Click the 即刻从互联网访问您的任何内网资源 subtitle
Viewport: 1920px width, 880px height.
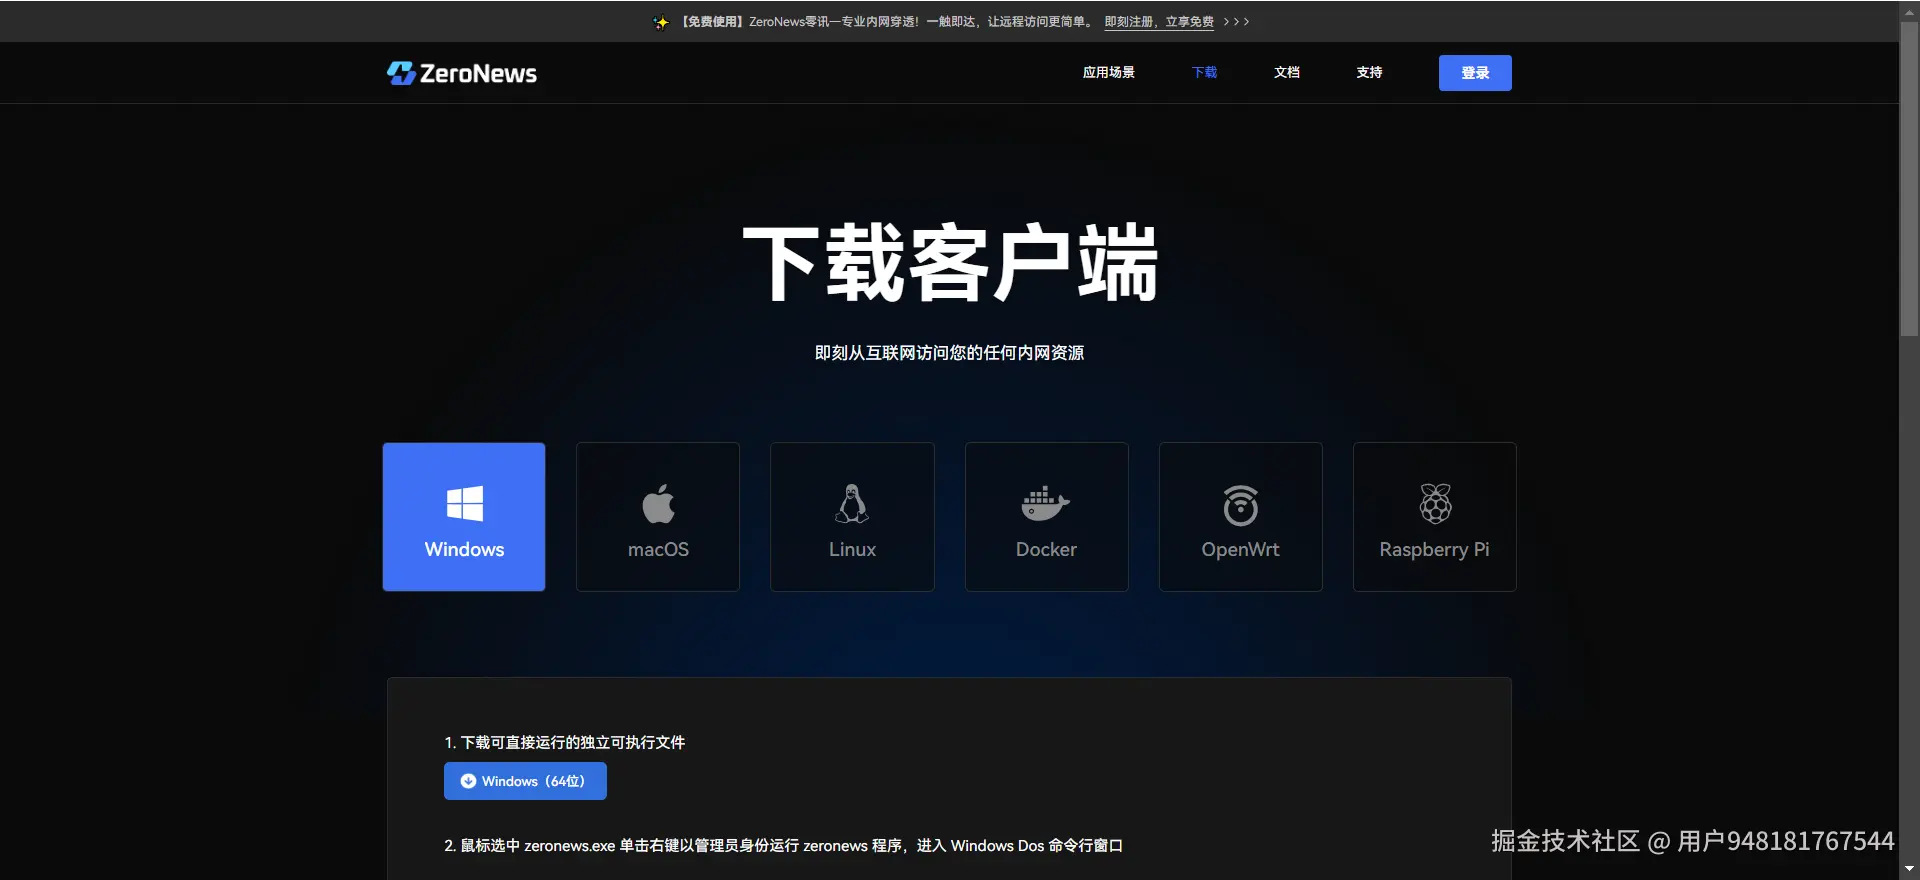(x=949, y=353)
